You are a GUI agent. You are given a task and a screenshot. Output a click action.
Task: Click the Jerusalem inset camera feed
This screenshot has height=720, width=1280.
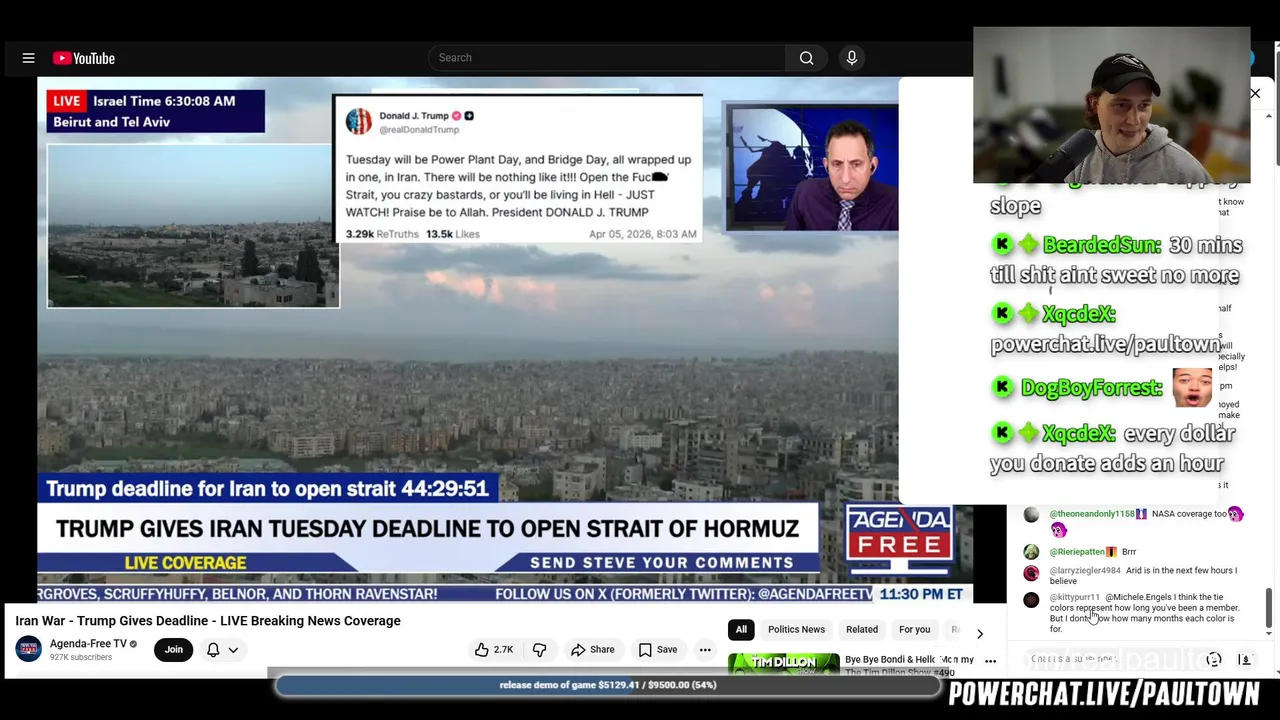tap(193, 226)
